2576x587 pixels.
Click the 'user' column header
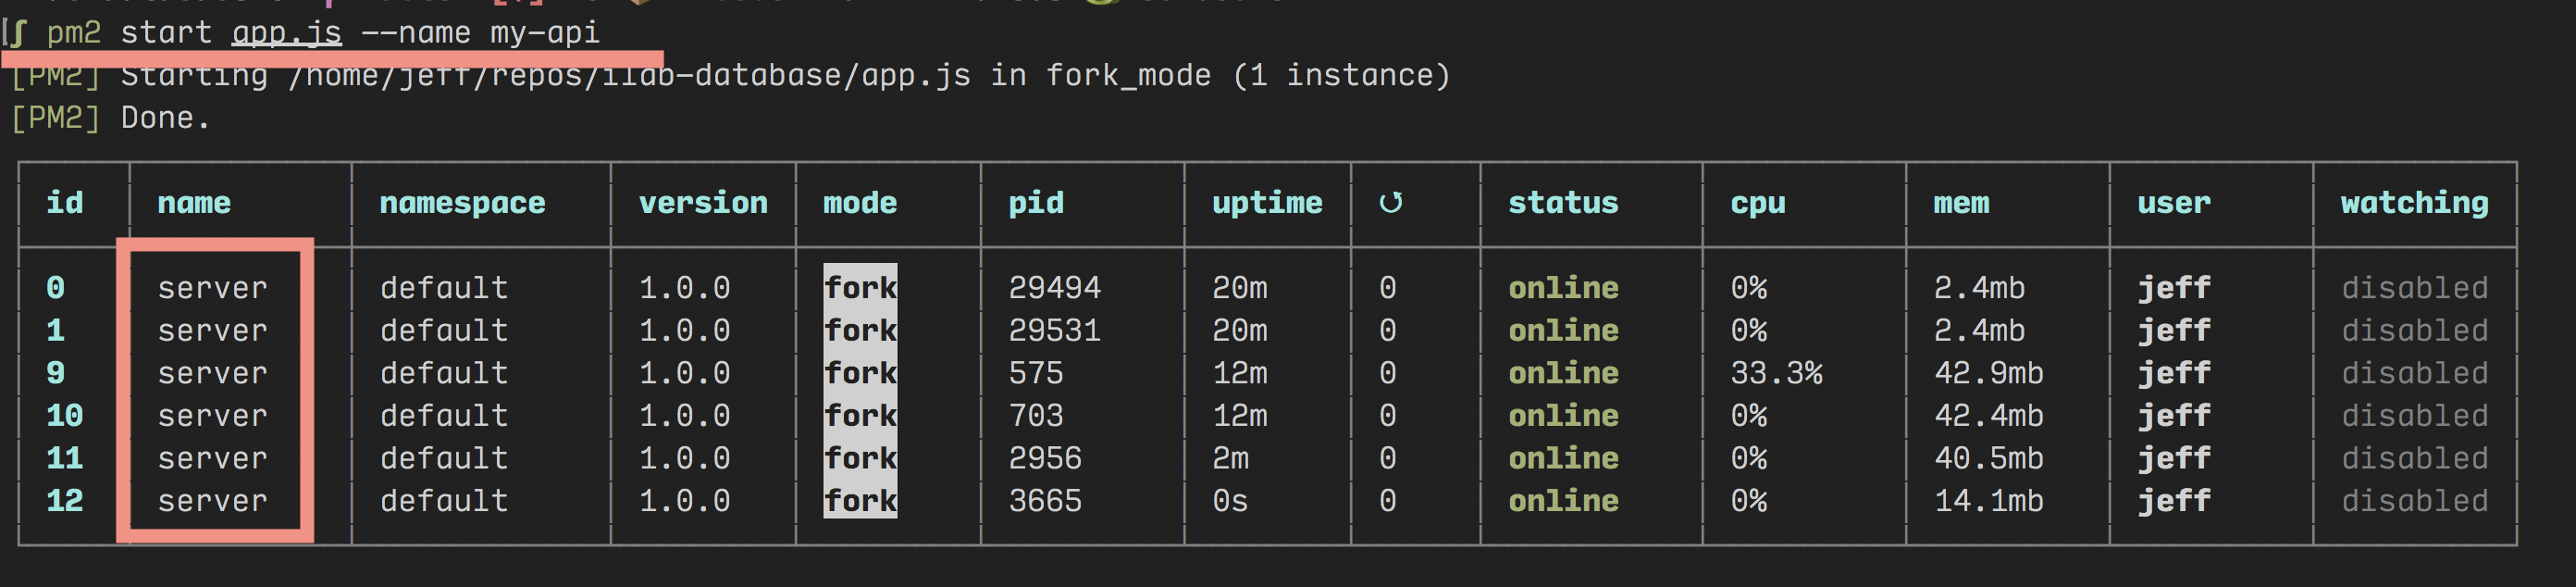click(2174, 203)
